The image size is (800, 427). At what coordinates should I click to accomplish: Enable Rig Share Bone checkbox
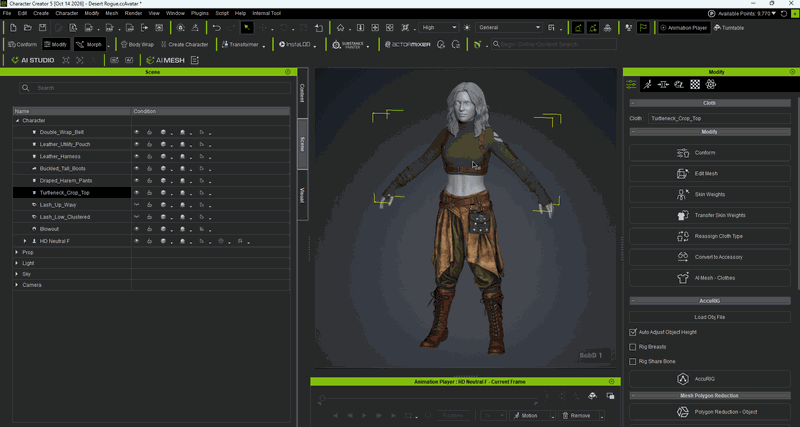coord(633,362)
